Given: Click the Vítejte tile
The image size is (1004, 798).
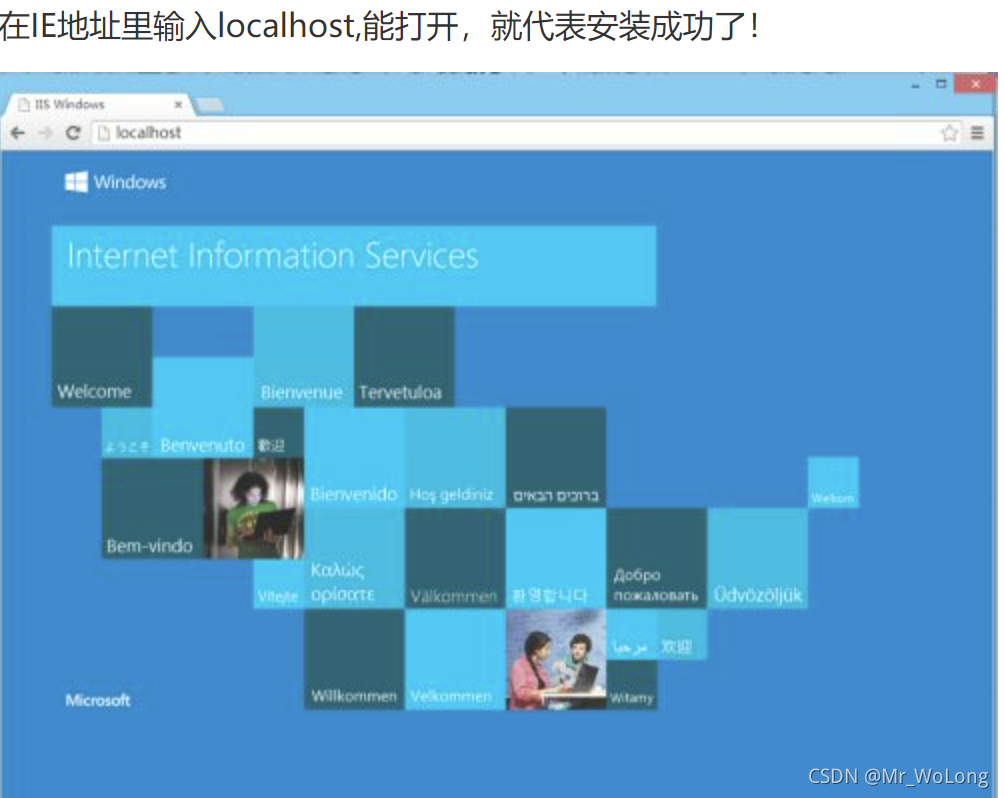Looking at the screenshot, I should coord(279,584).
